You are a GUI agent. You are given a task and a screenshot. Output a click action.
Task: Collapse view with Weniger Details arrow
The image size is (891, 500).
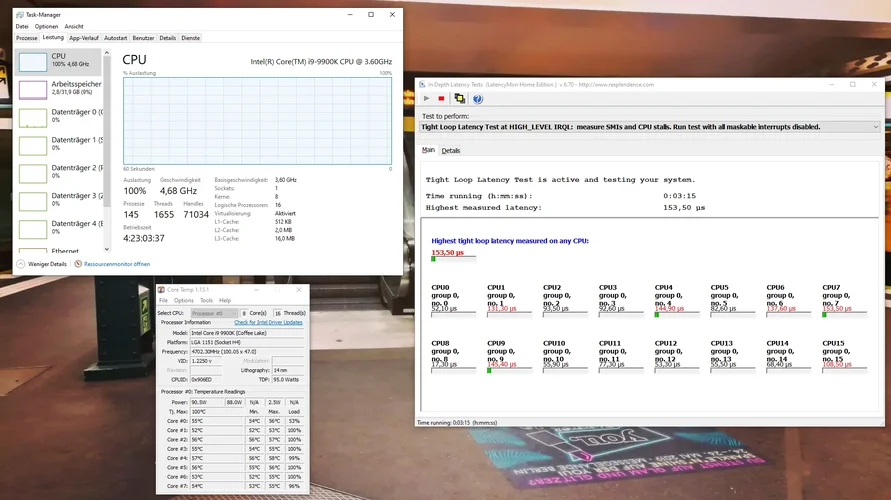point(20,264)
